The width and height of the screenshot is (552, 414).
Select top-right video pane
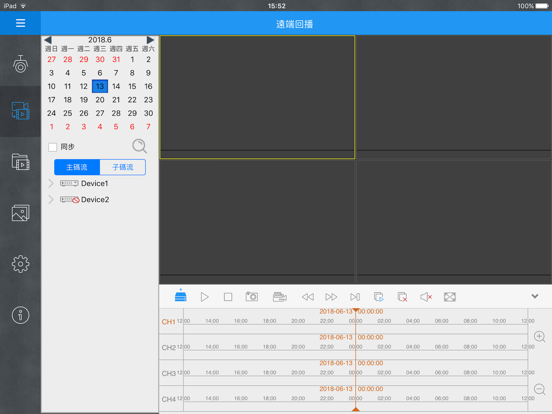pos(454,97)
